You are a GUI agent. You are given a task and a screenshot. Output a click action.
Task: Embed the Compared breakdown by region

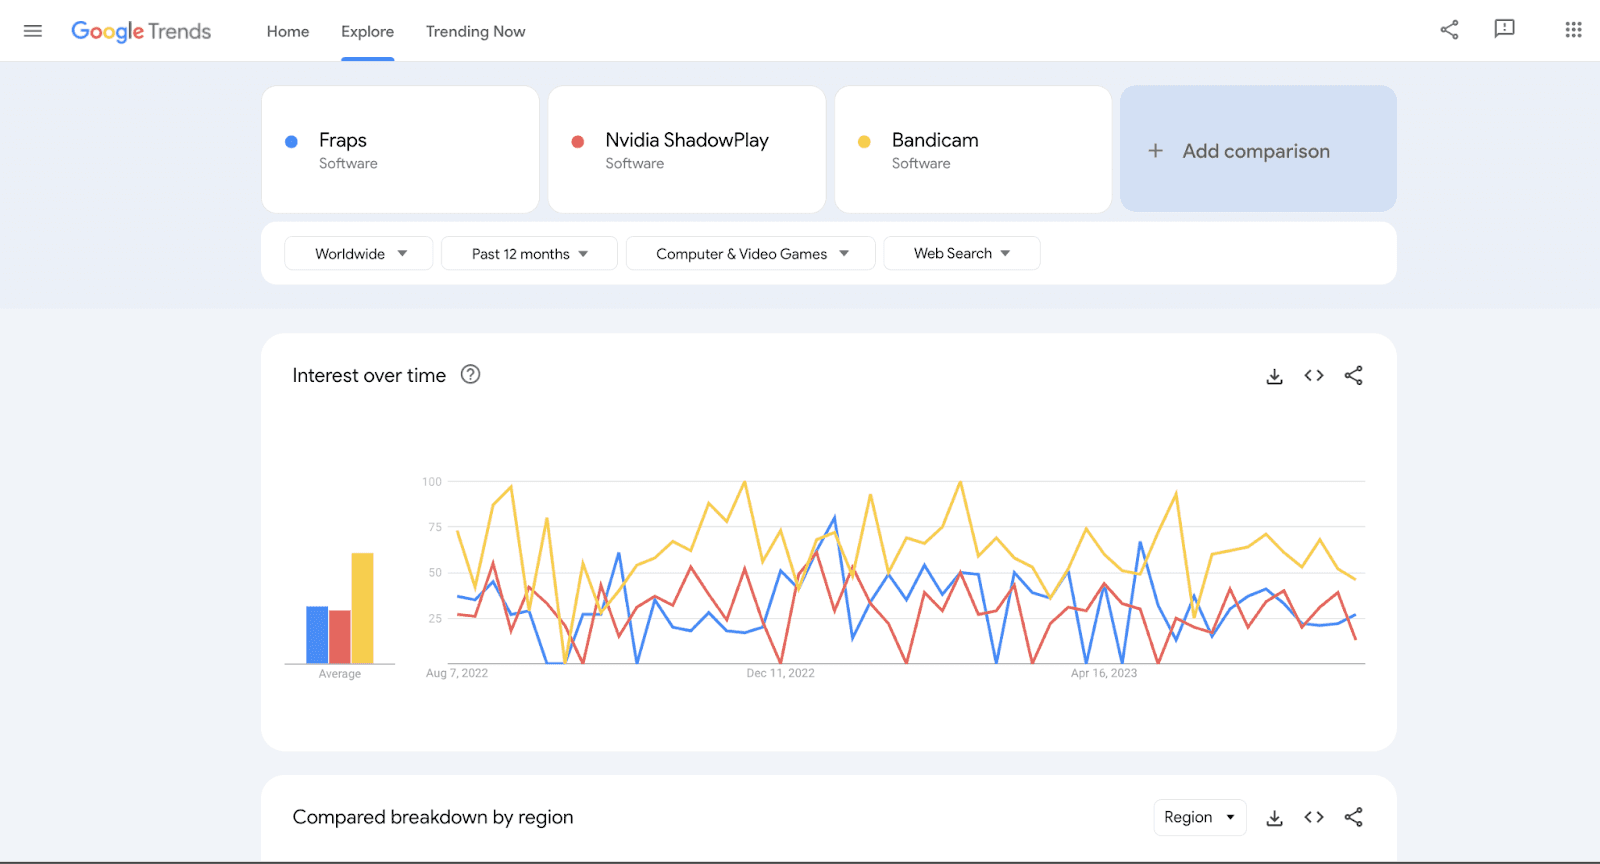click(1314, 817)
